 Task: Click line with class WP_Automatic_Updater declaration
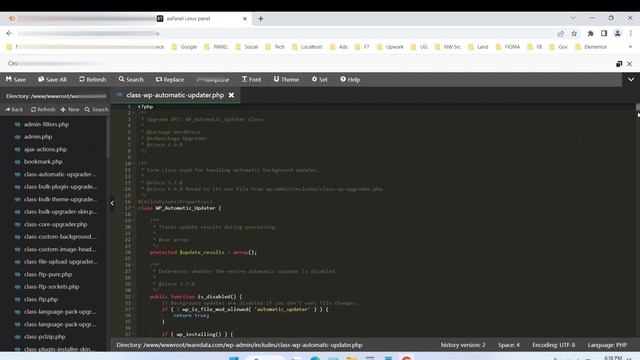click(180, 208)
